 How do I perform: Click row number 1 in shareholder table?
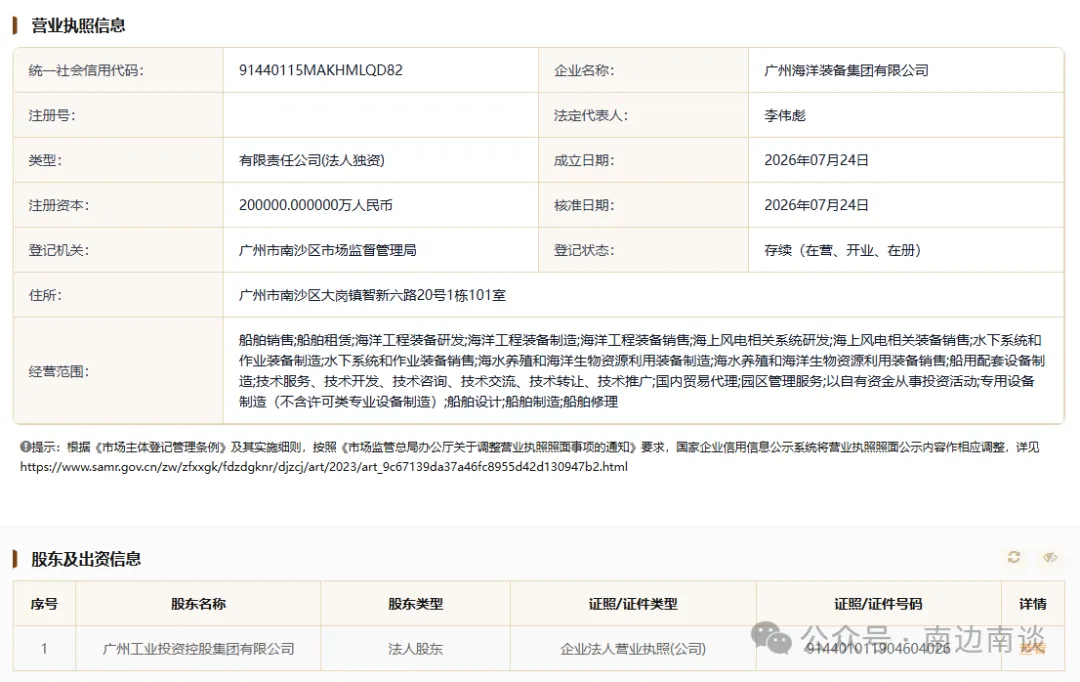click(x=44, y=648)
